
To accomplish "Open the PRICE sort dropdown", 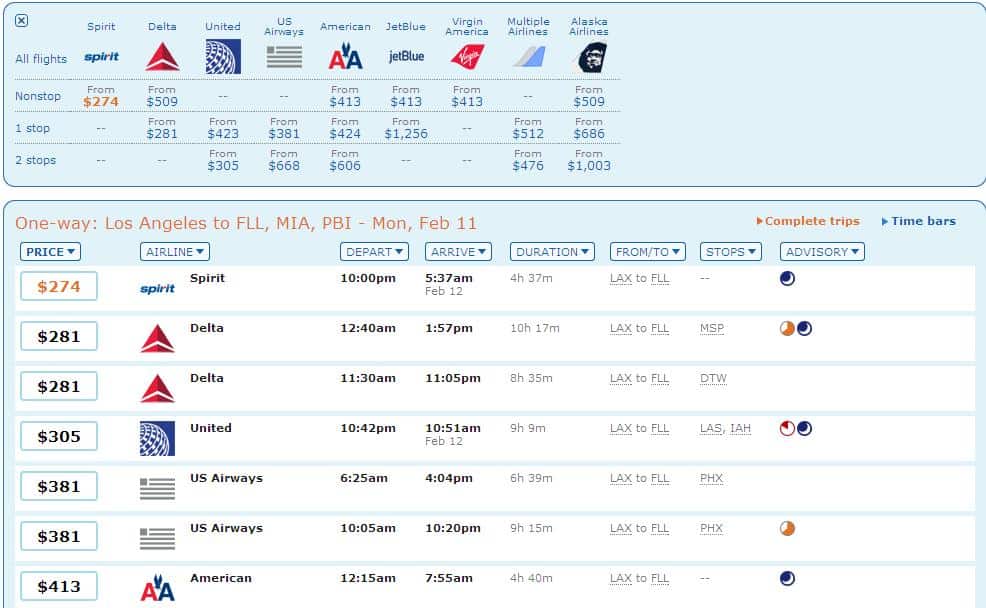I will 50,251.
